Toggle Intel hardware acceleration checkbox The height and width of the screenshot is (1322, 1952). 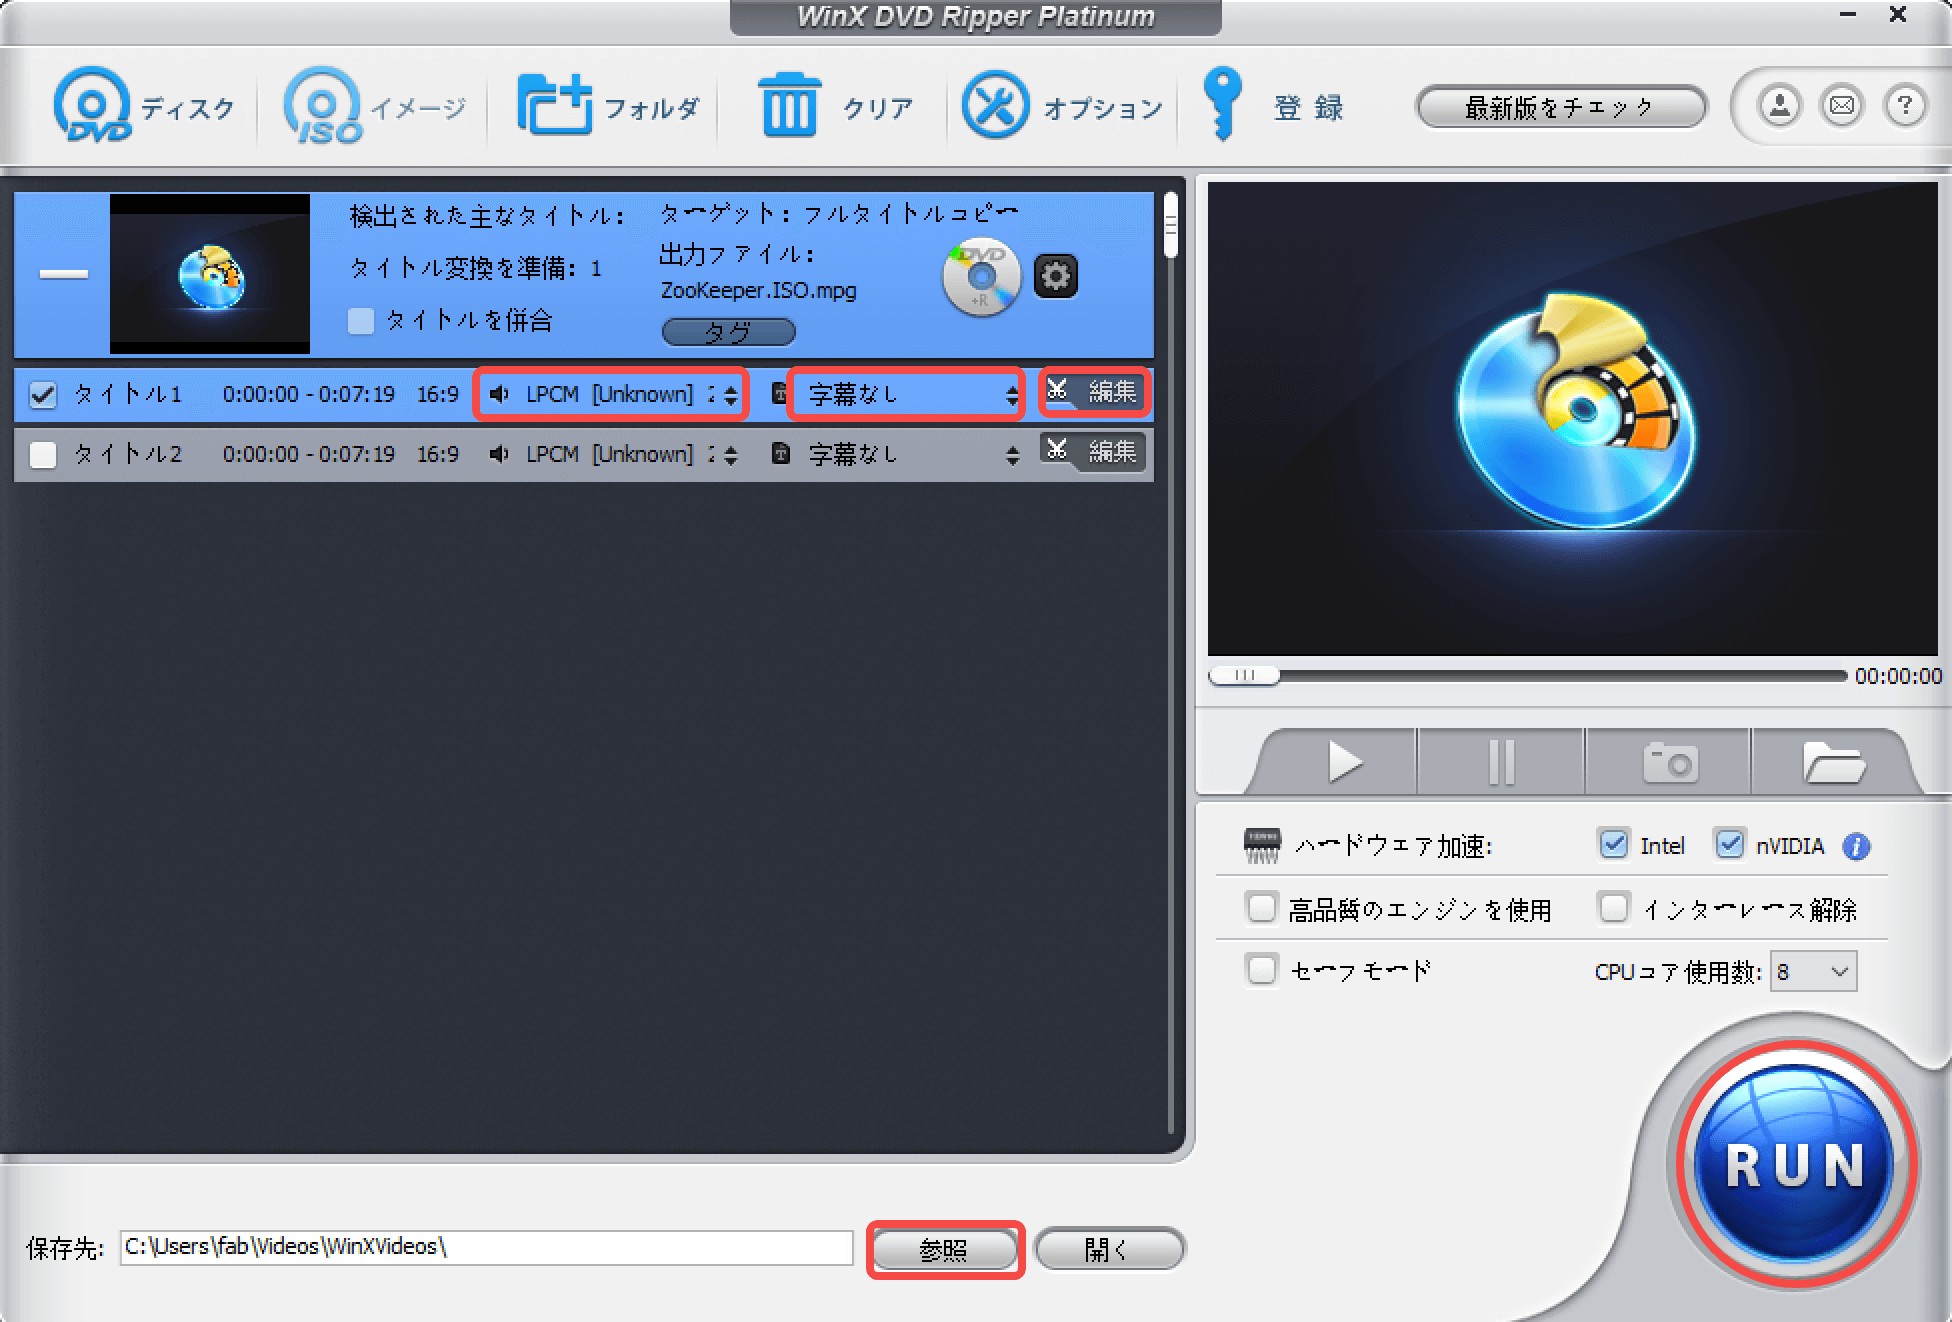pyautogui.click(x=1613, y=844)
